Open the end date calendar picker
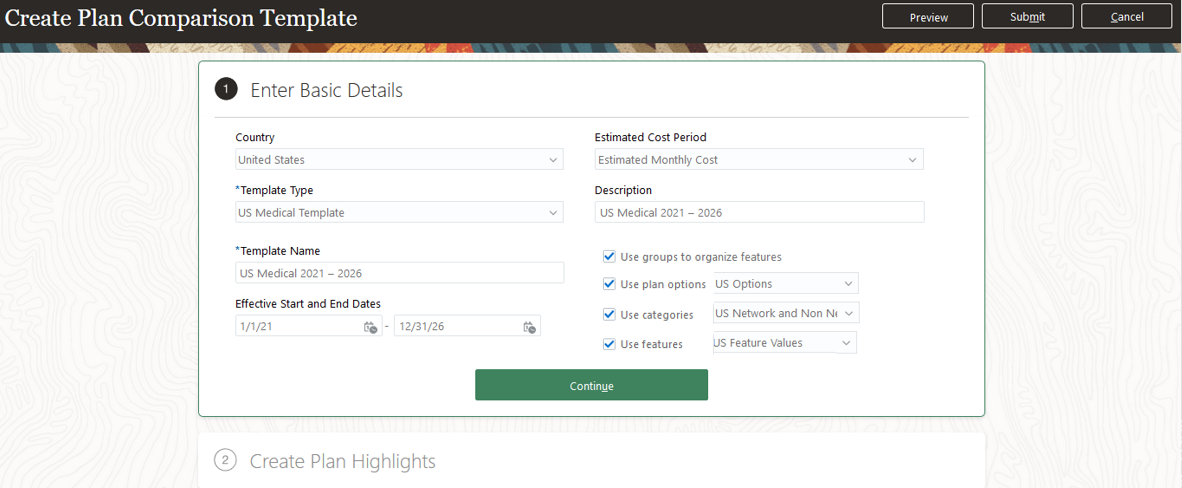 529,327
